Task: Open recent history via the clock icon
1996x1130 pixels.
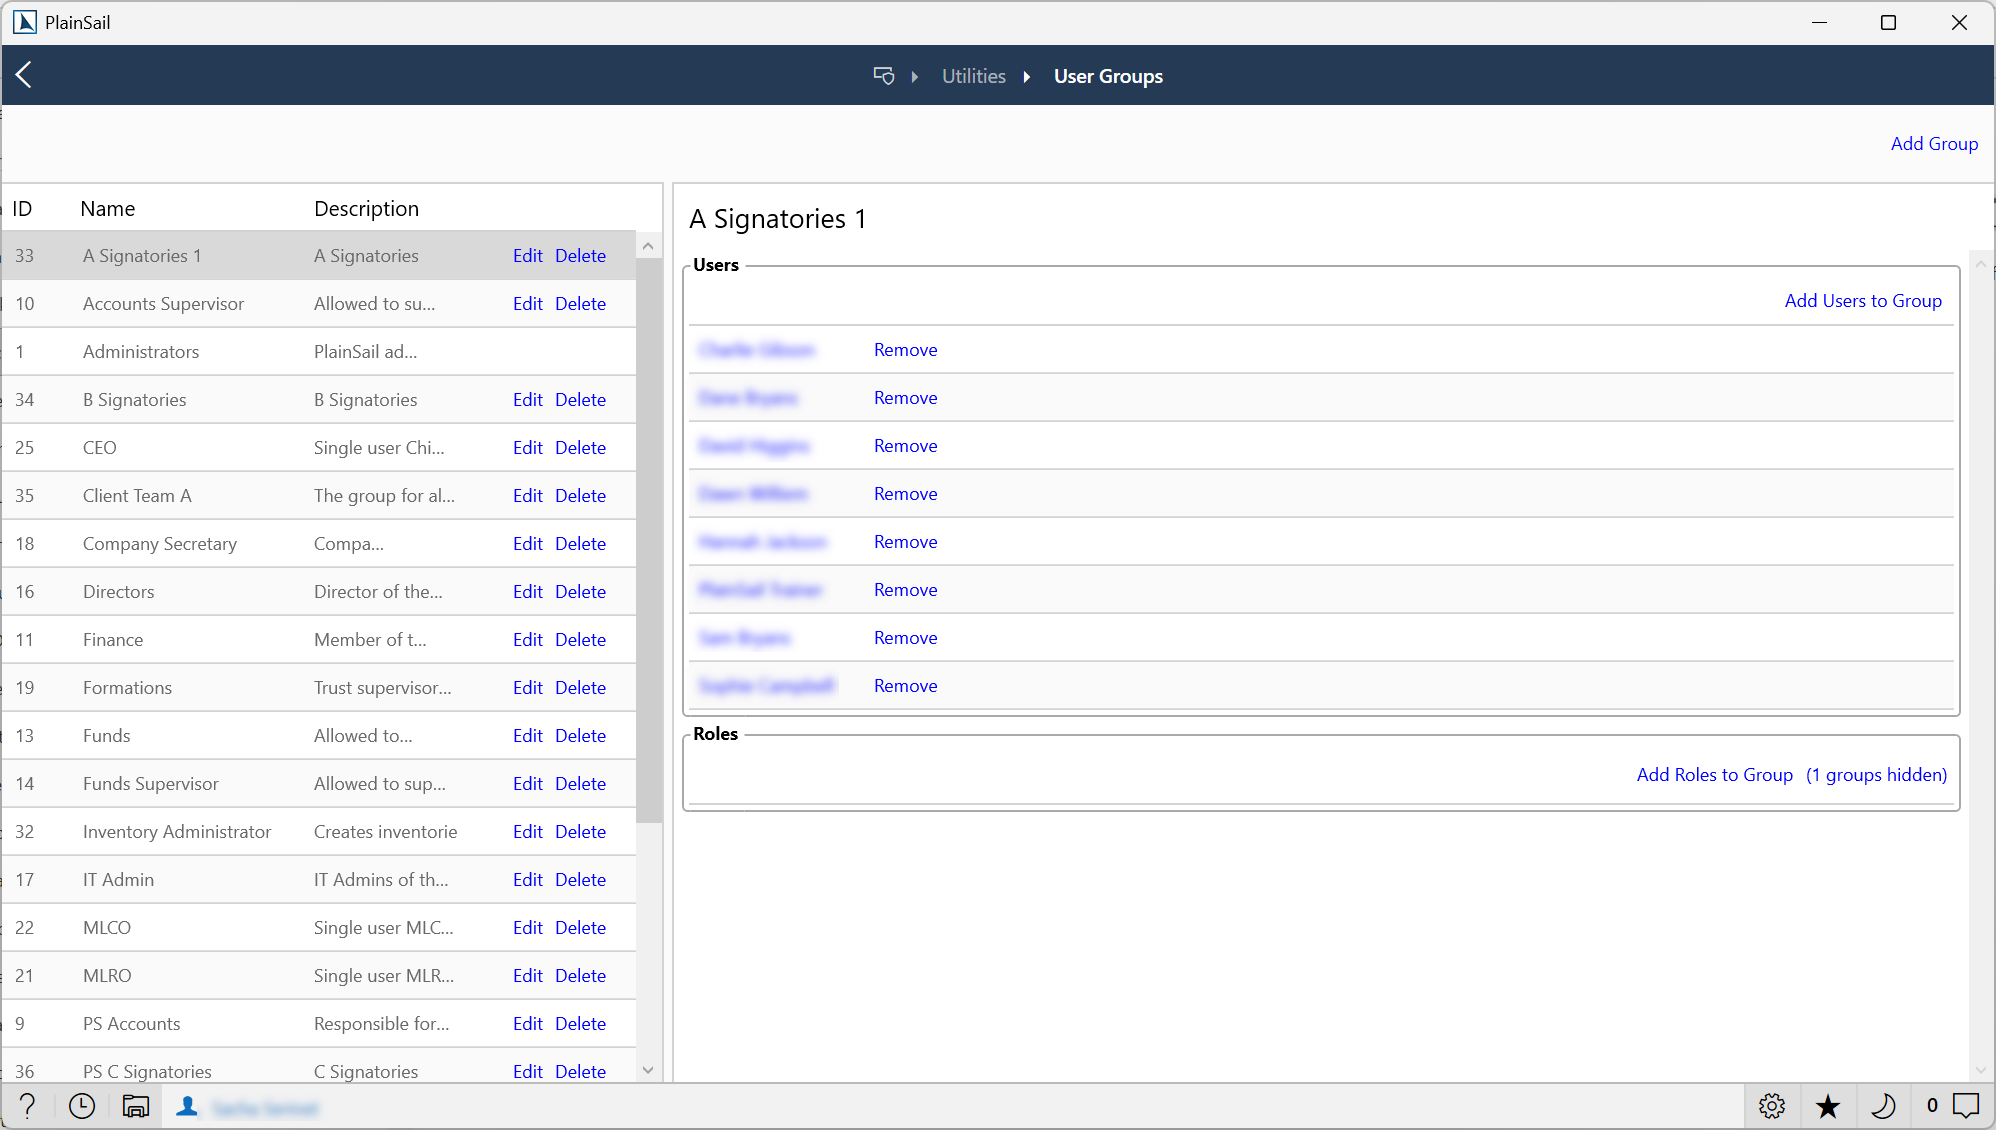Action: (81, 1106)
